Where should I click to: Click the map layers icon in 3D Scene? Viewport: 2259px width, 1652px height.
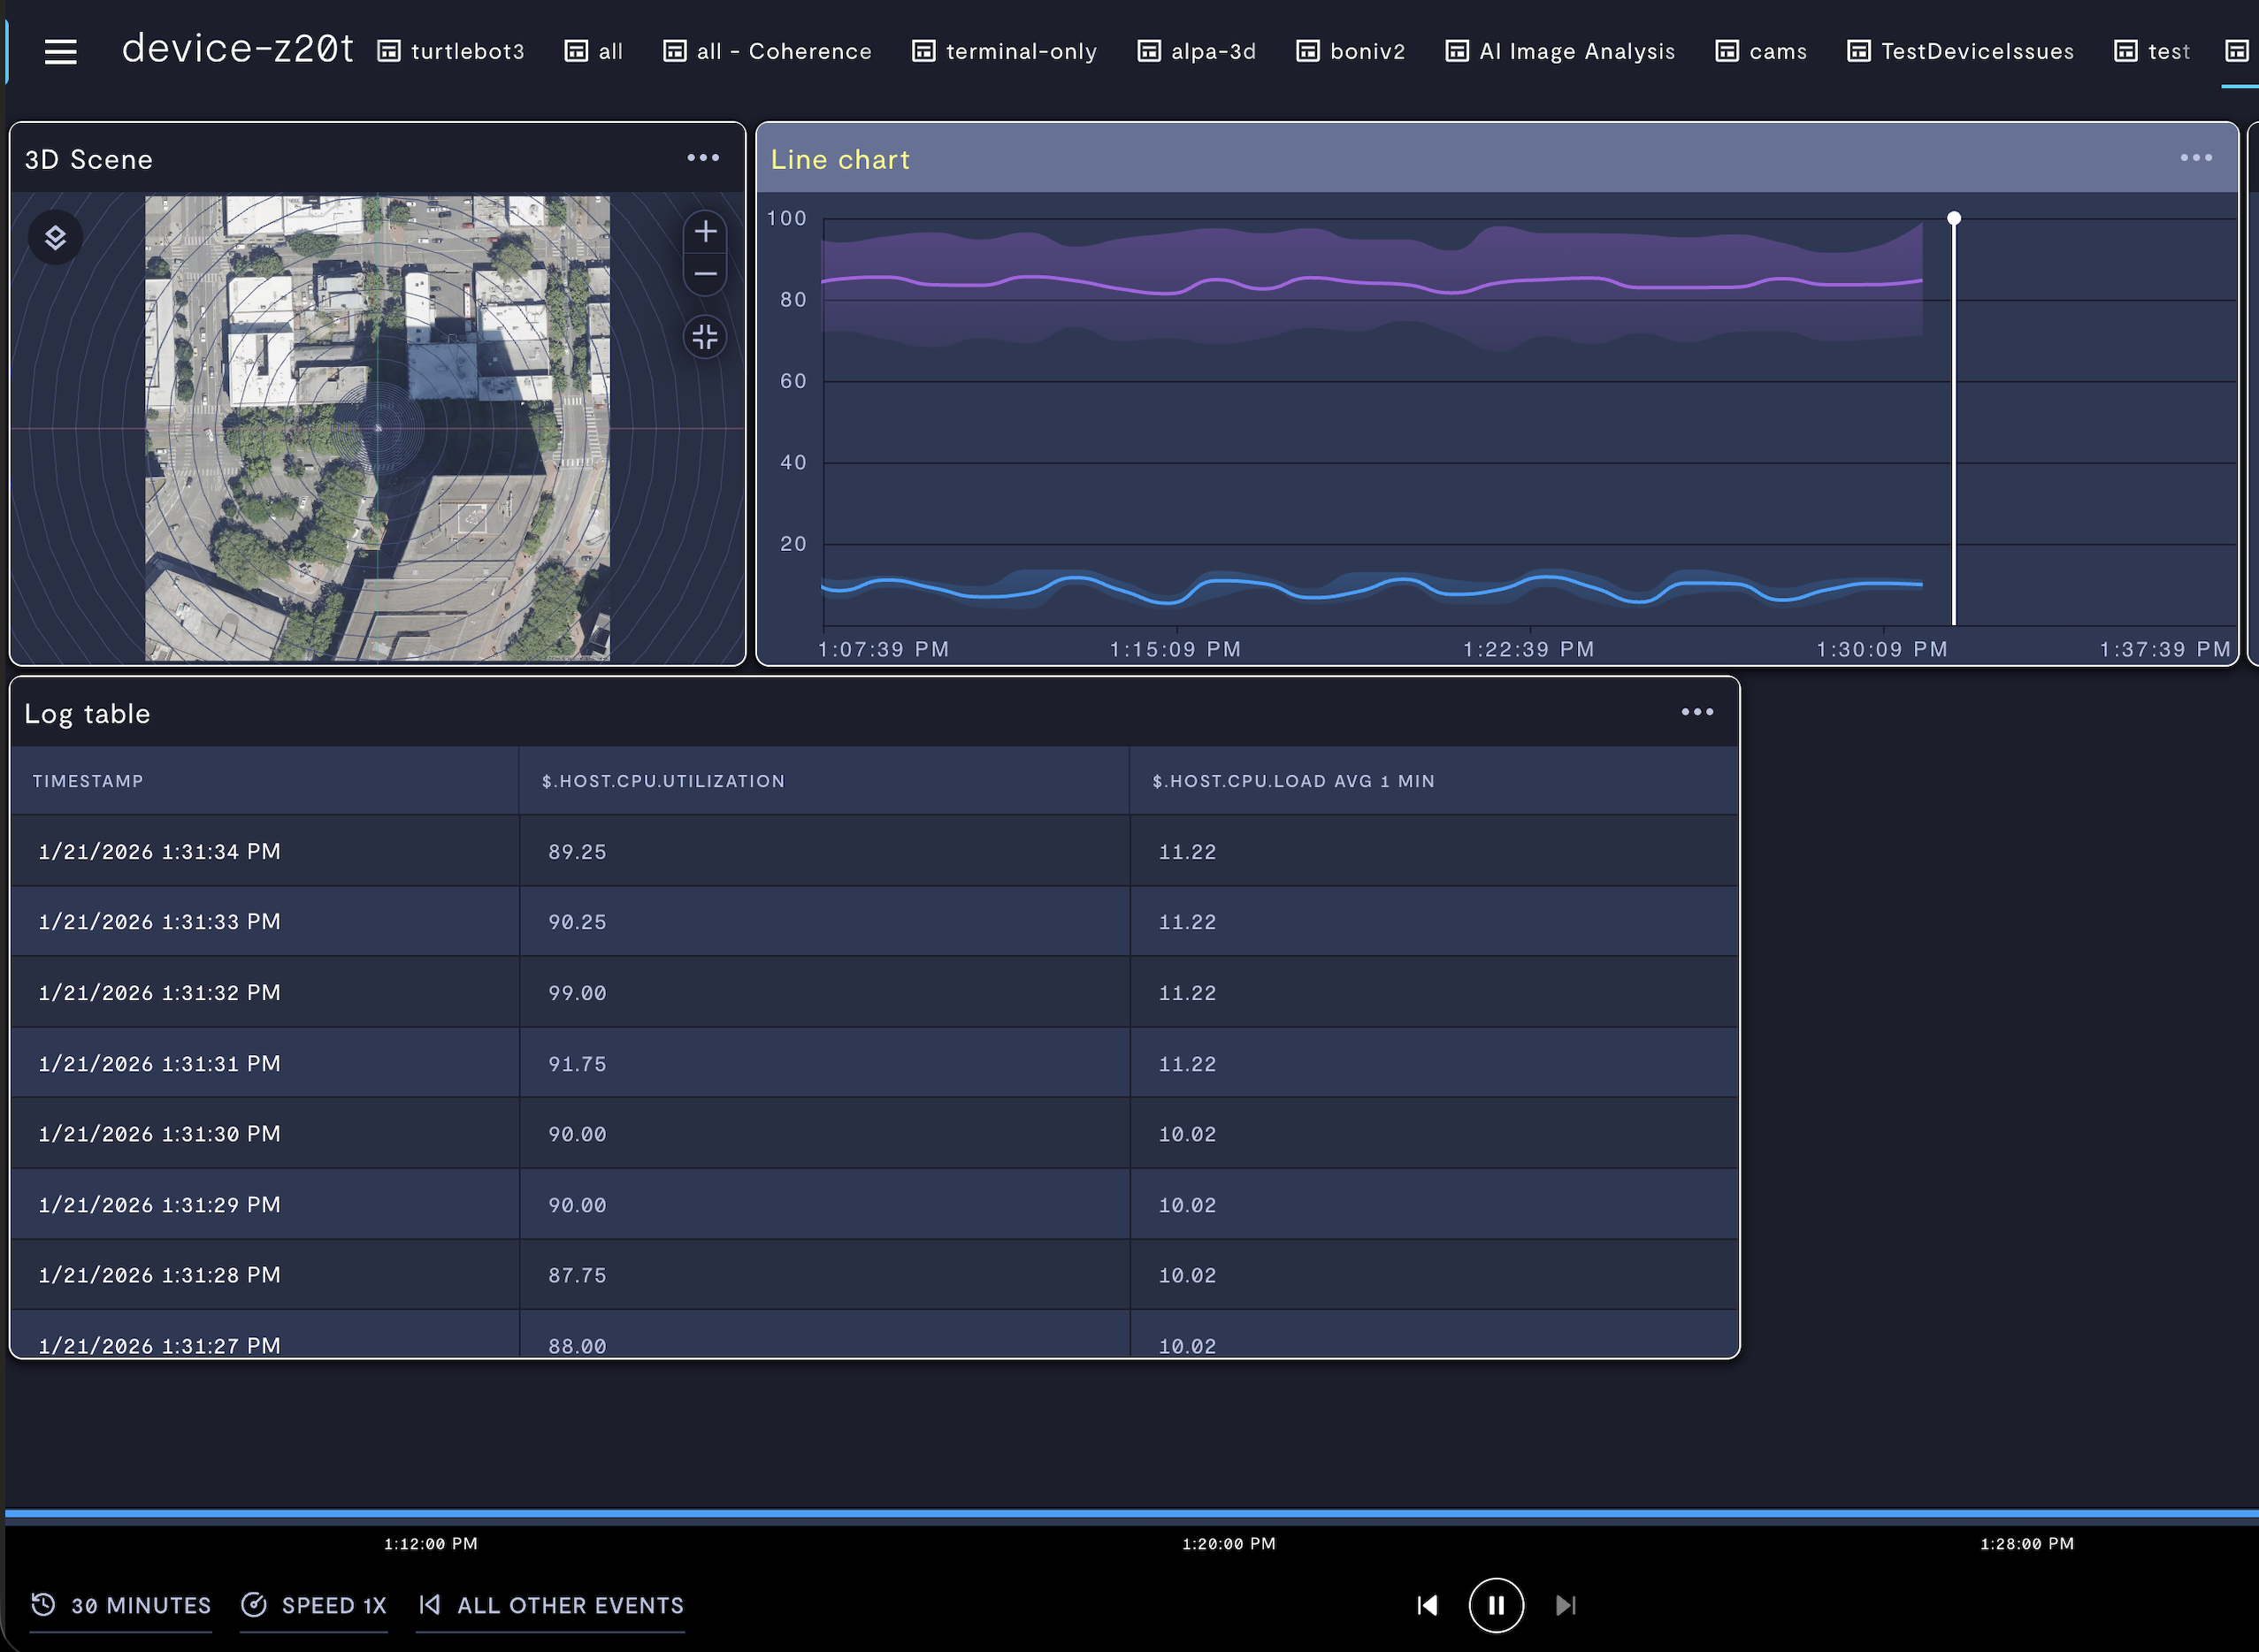point(55,238)
